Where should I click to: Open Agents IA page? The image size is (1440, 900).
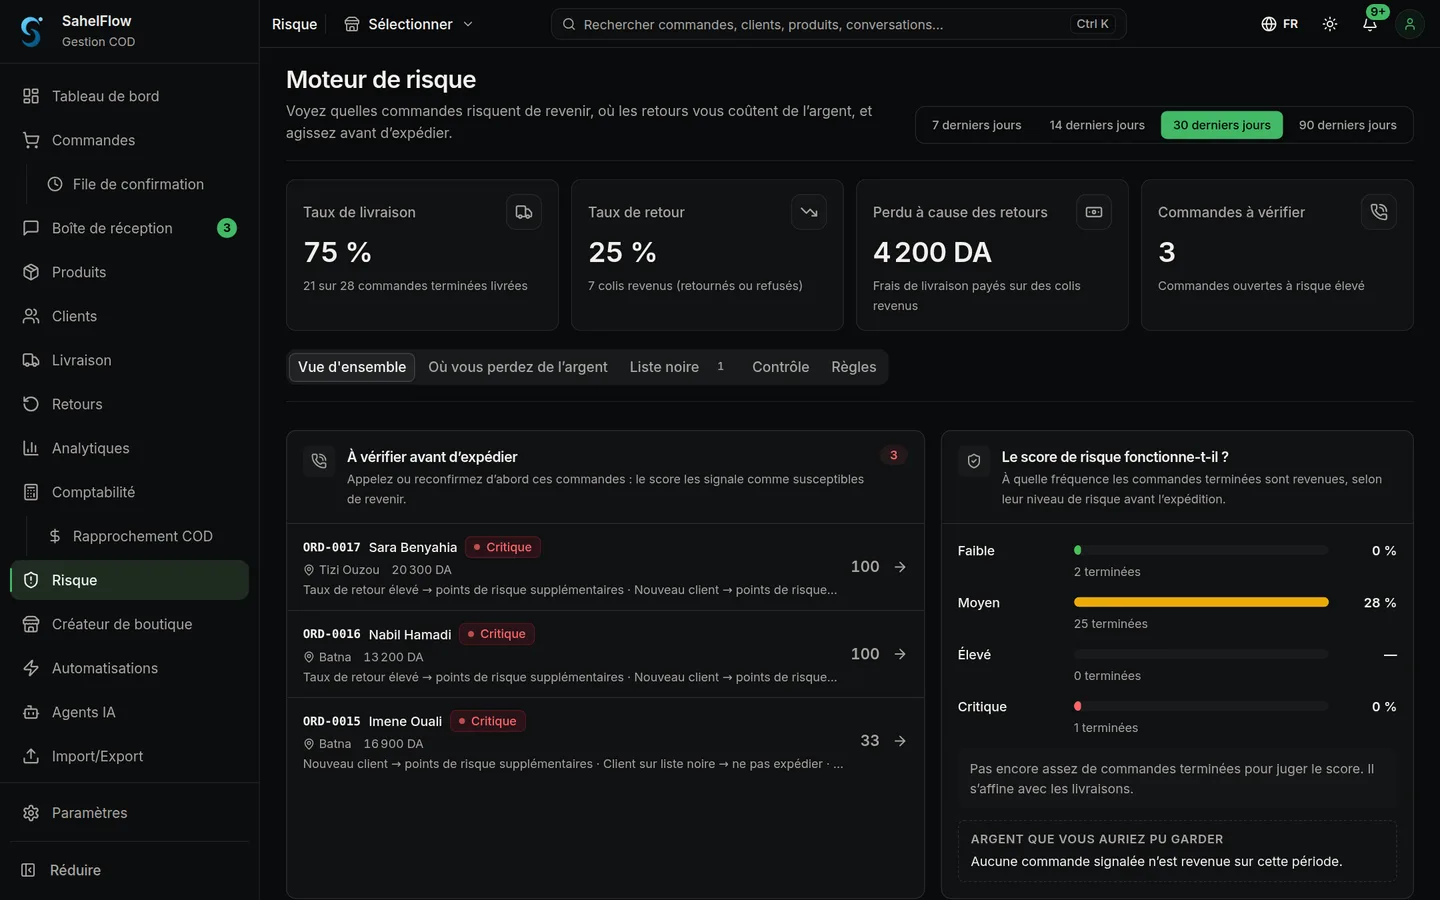130,712
